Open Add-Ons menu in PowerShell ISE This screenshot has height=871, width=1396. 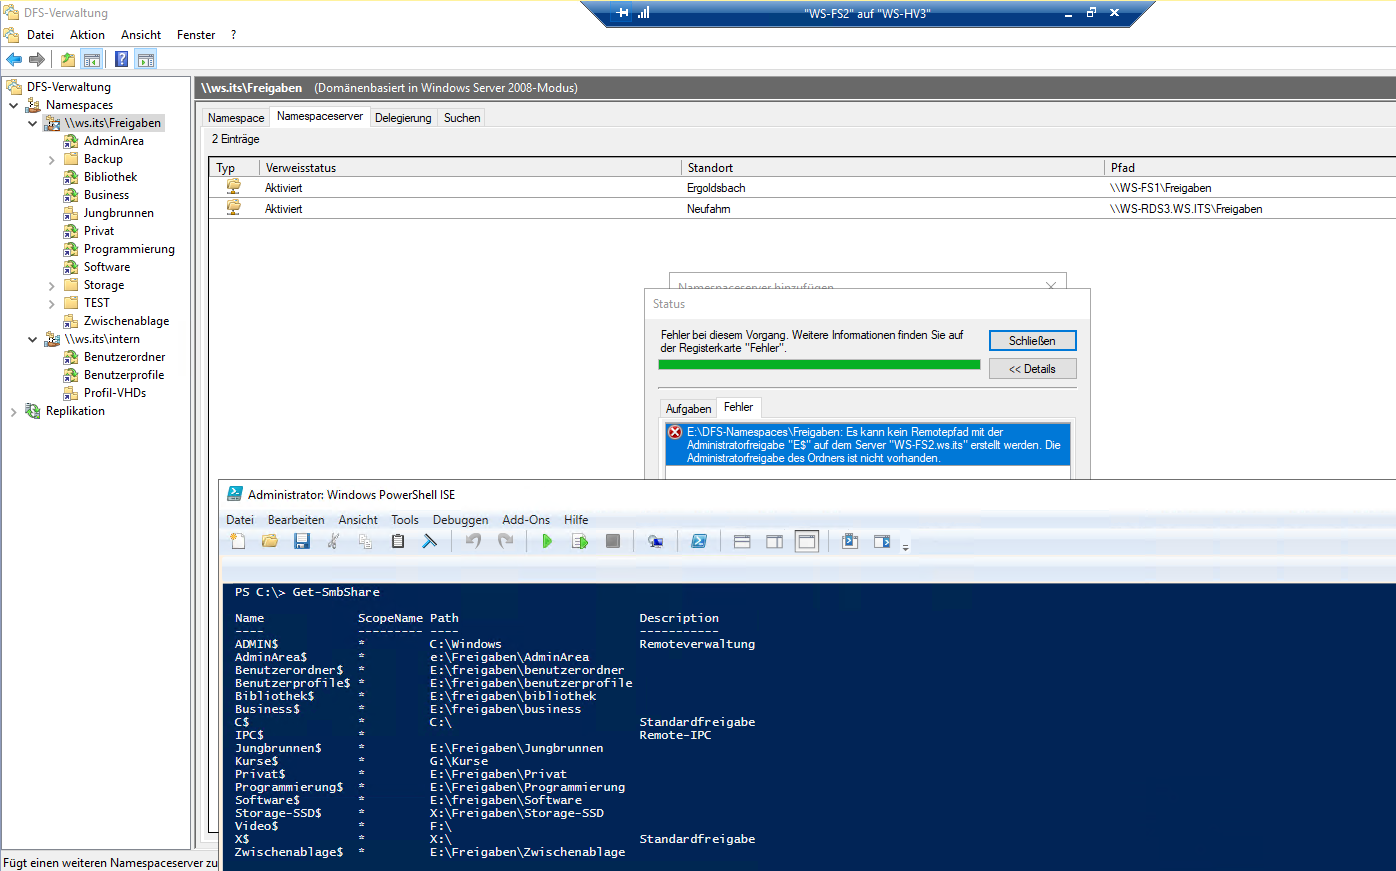point(526,520)
